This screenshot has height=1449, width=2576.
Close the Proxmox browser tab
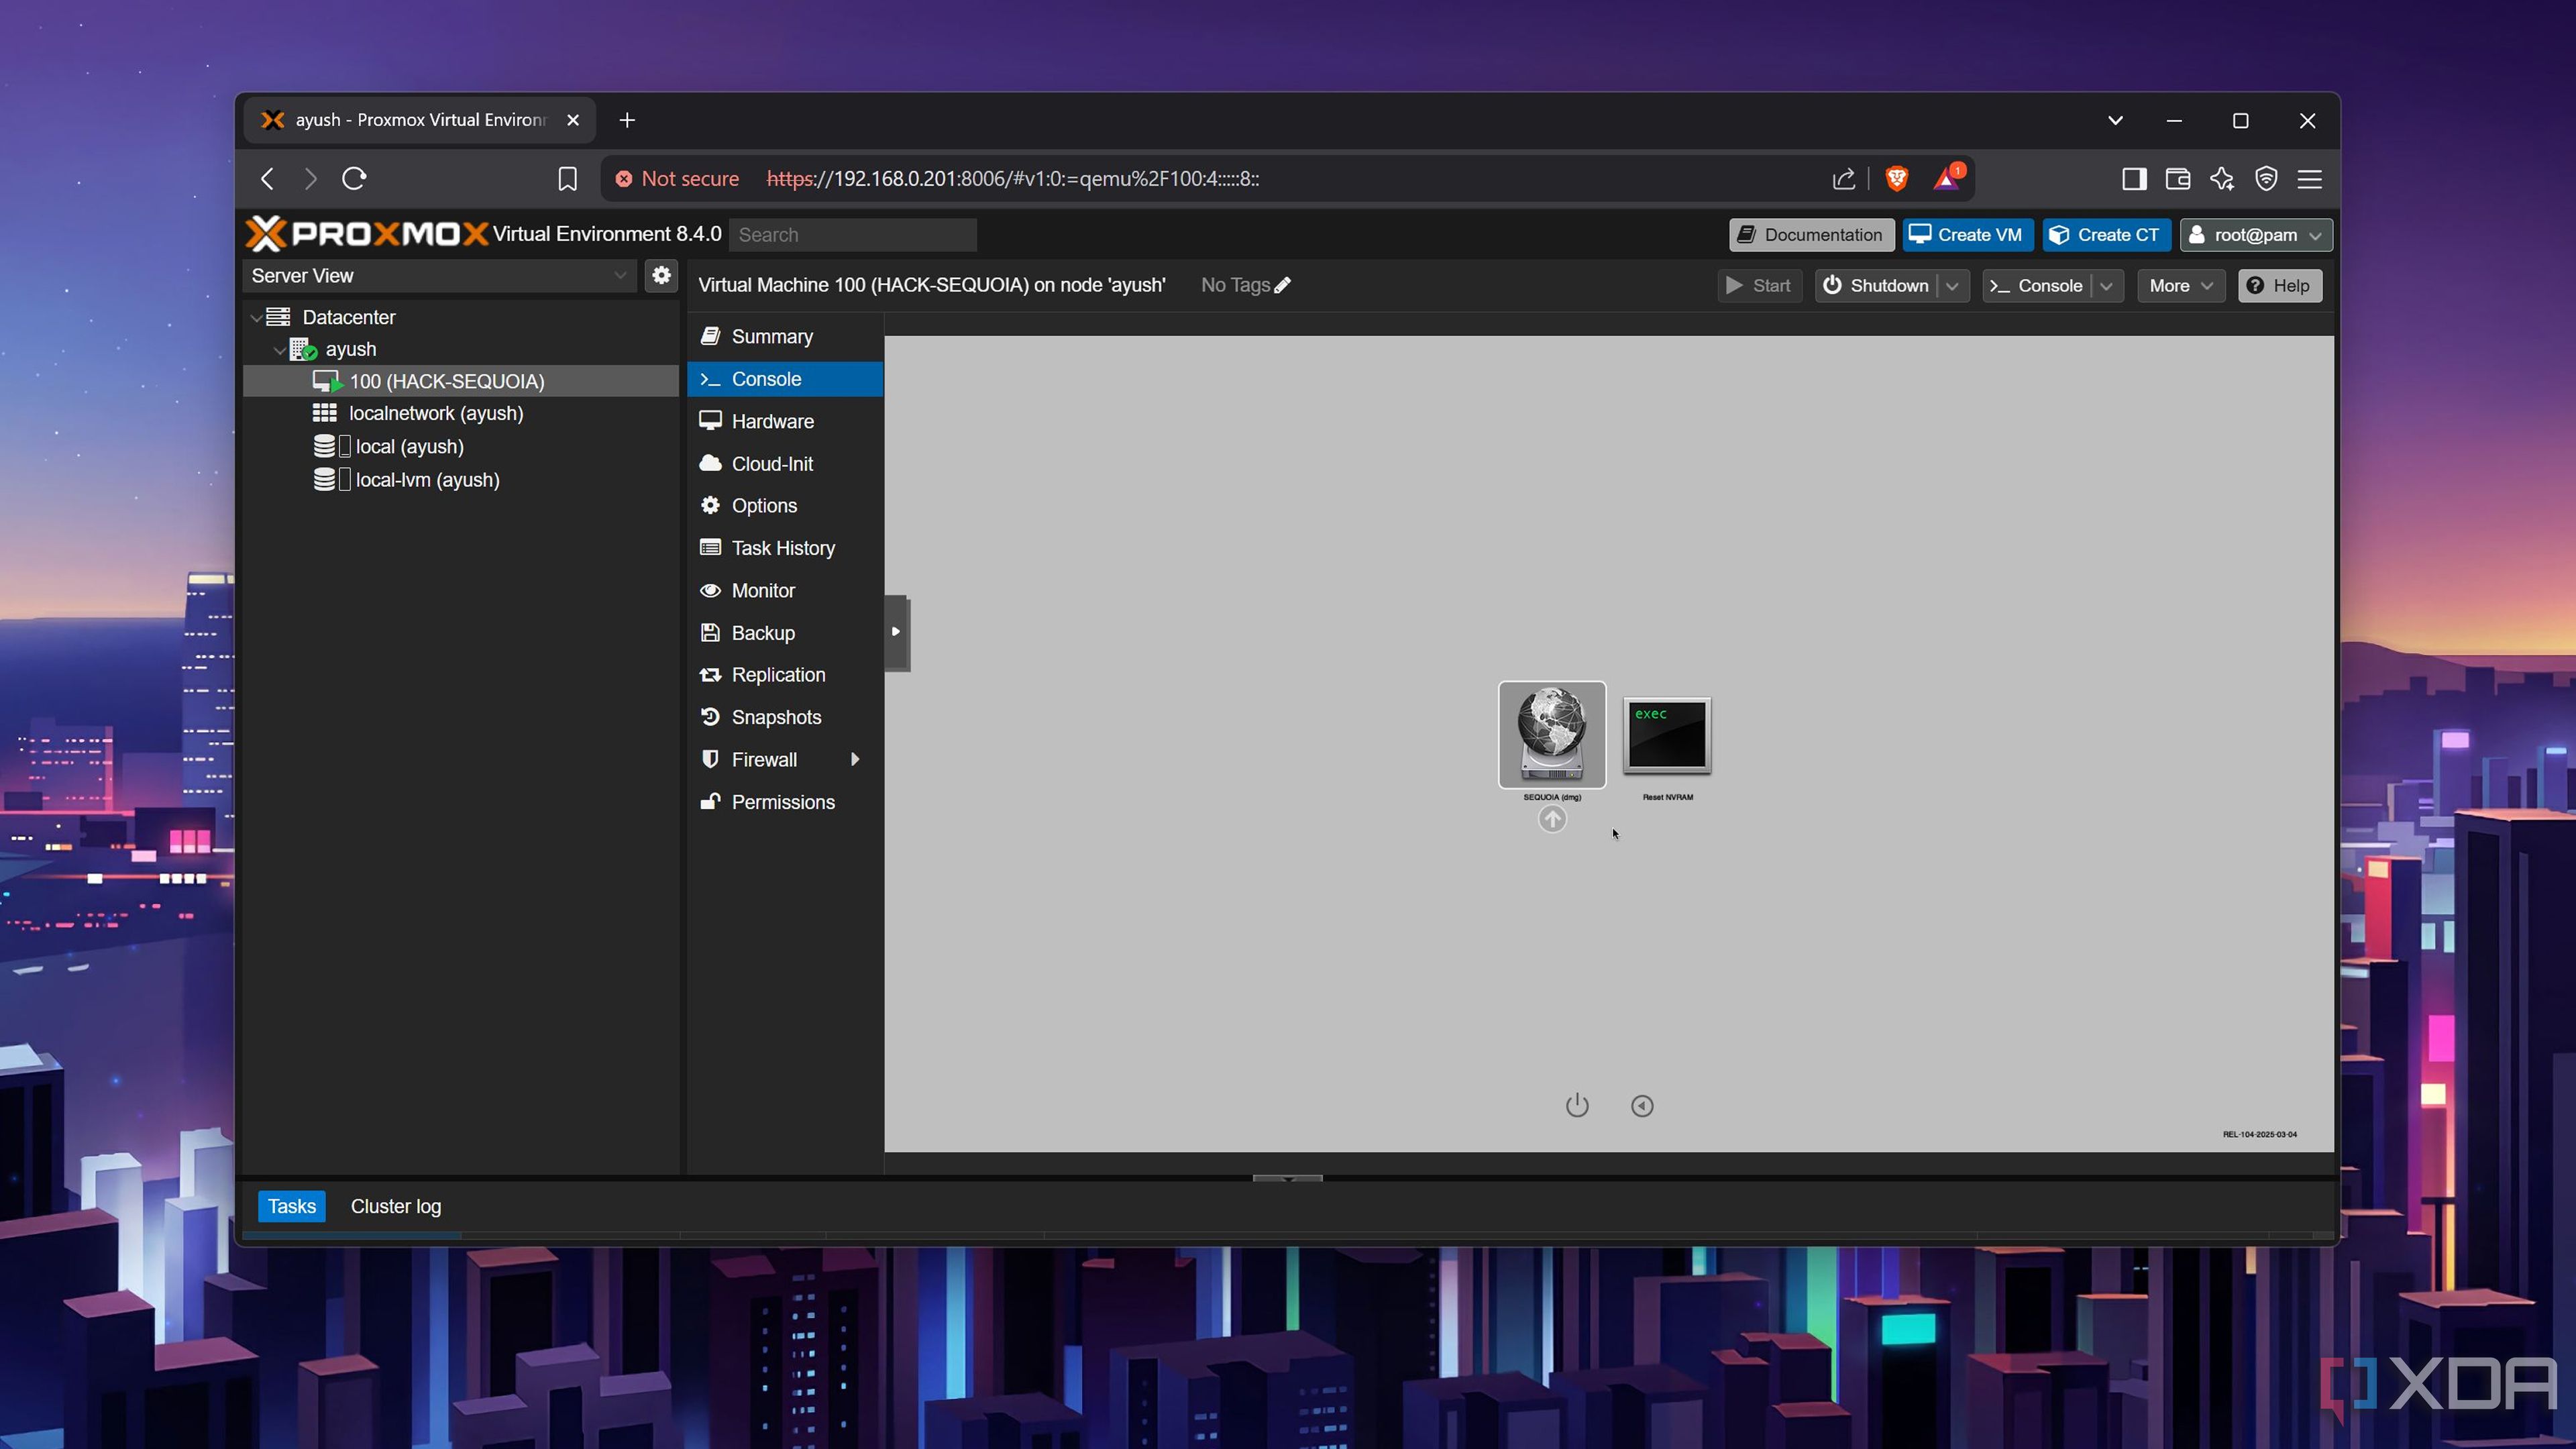(573, 120)
